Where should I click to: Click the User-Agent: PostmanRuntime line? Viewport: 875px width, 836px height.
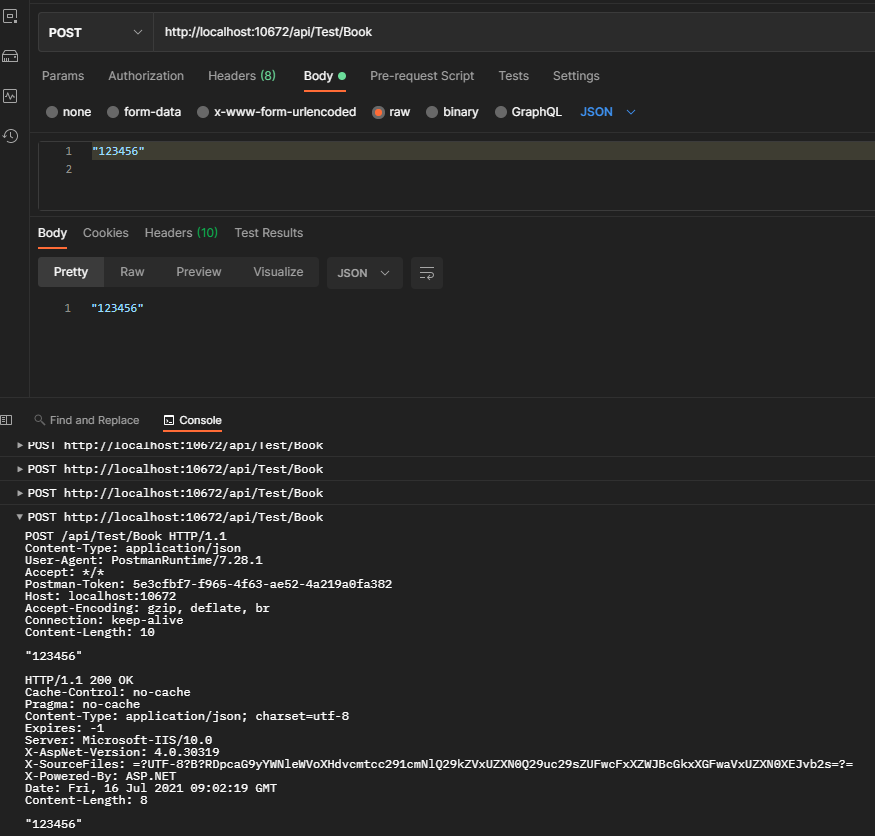[143, 560]
